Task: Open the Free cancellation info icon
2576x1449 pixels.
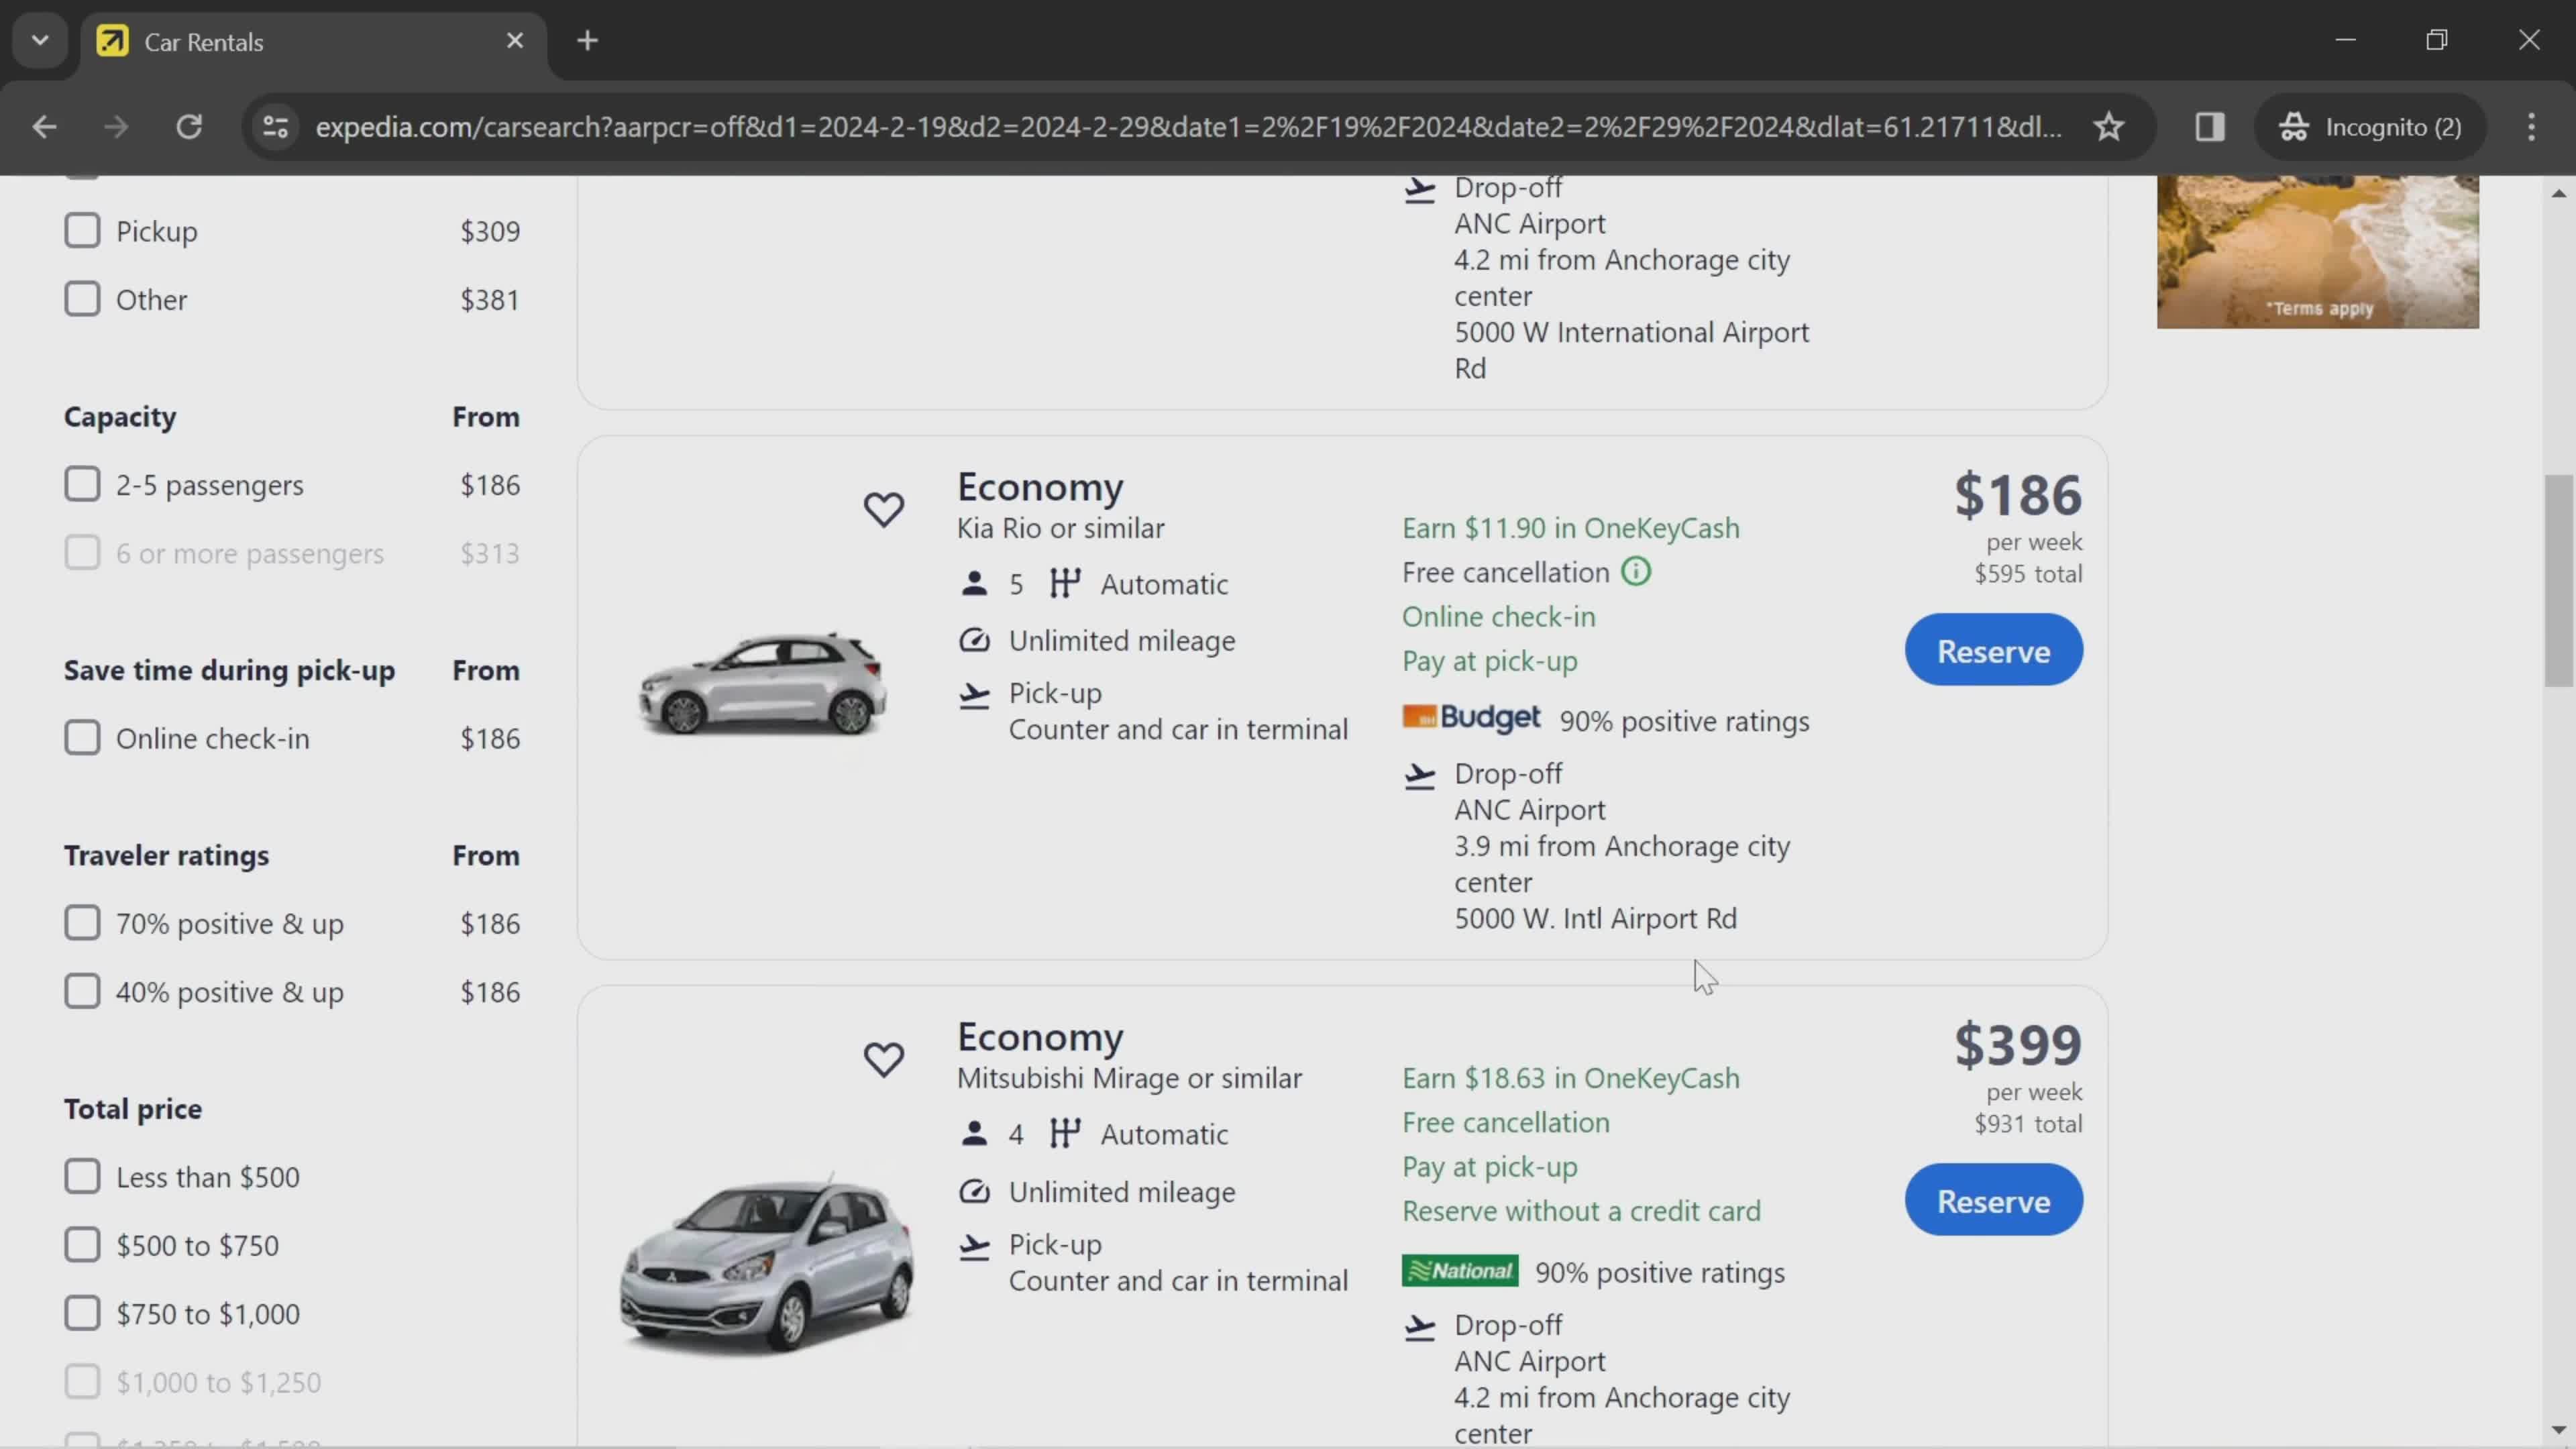Action: click(1636, 572)
